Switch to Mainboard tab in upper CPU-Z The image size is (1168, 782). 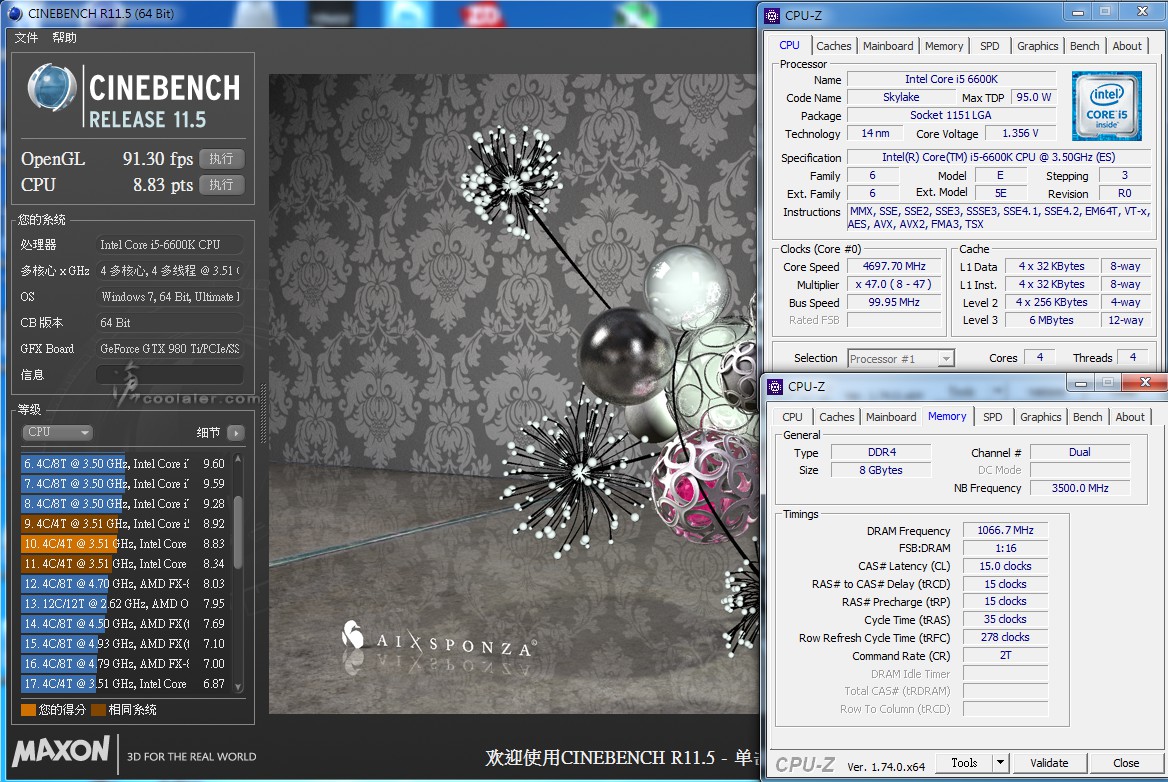pyautogui.click(x=888, y=46)
